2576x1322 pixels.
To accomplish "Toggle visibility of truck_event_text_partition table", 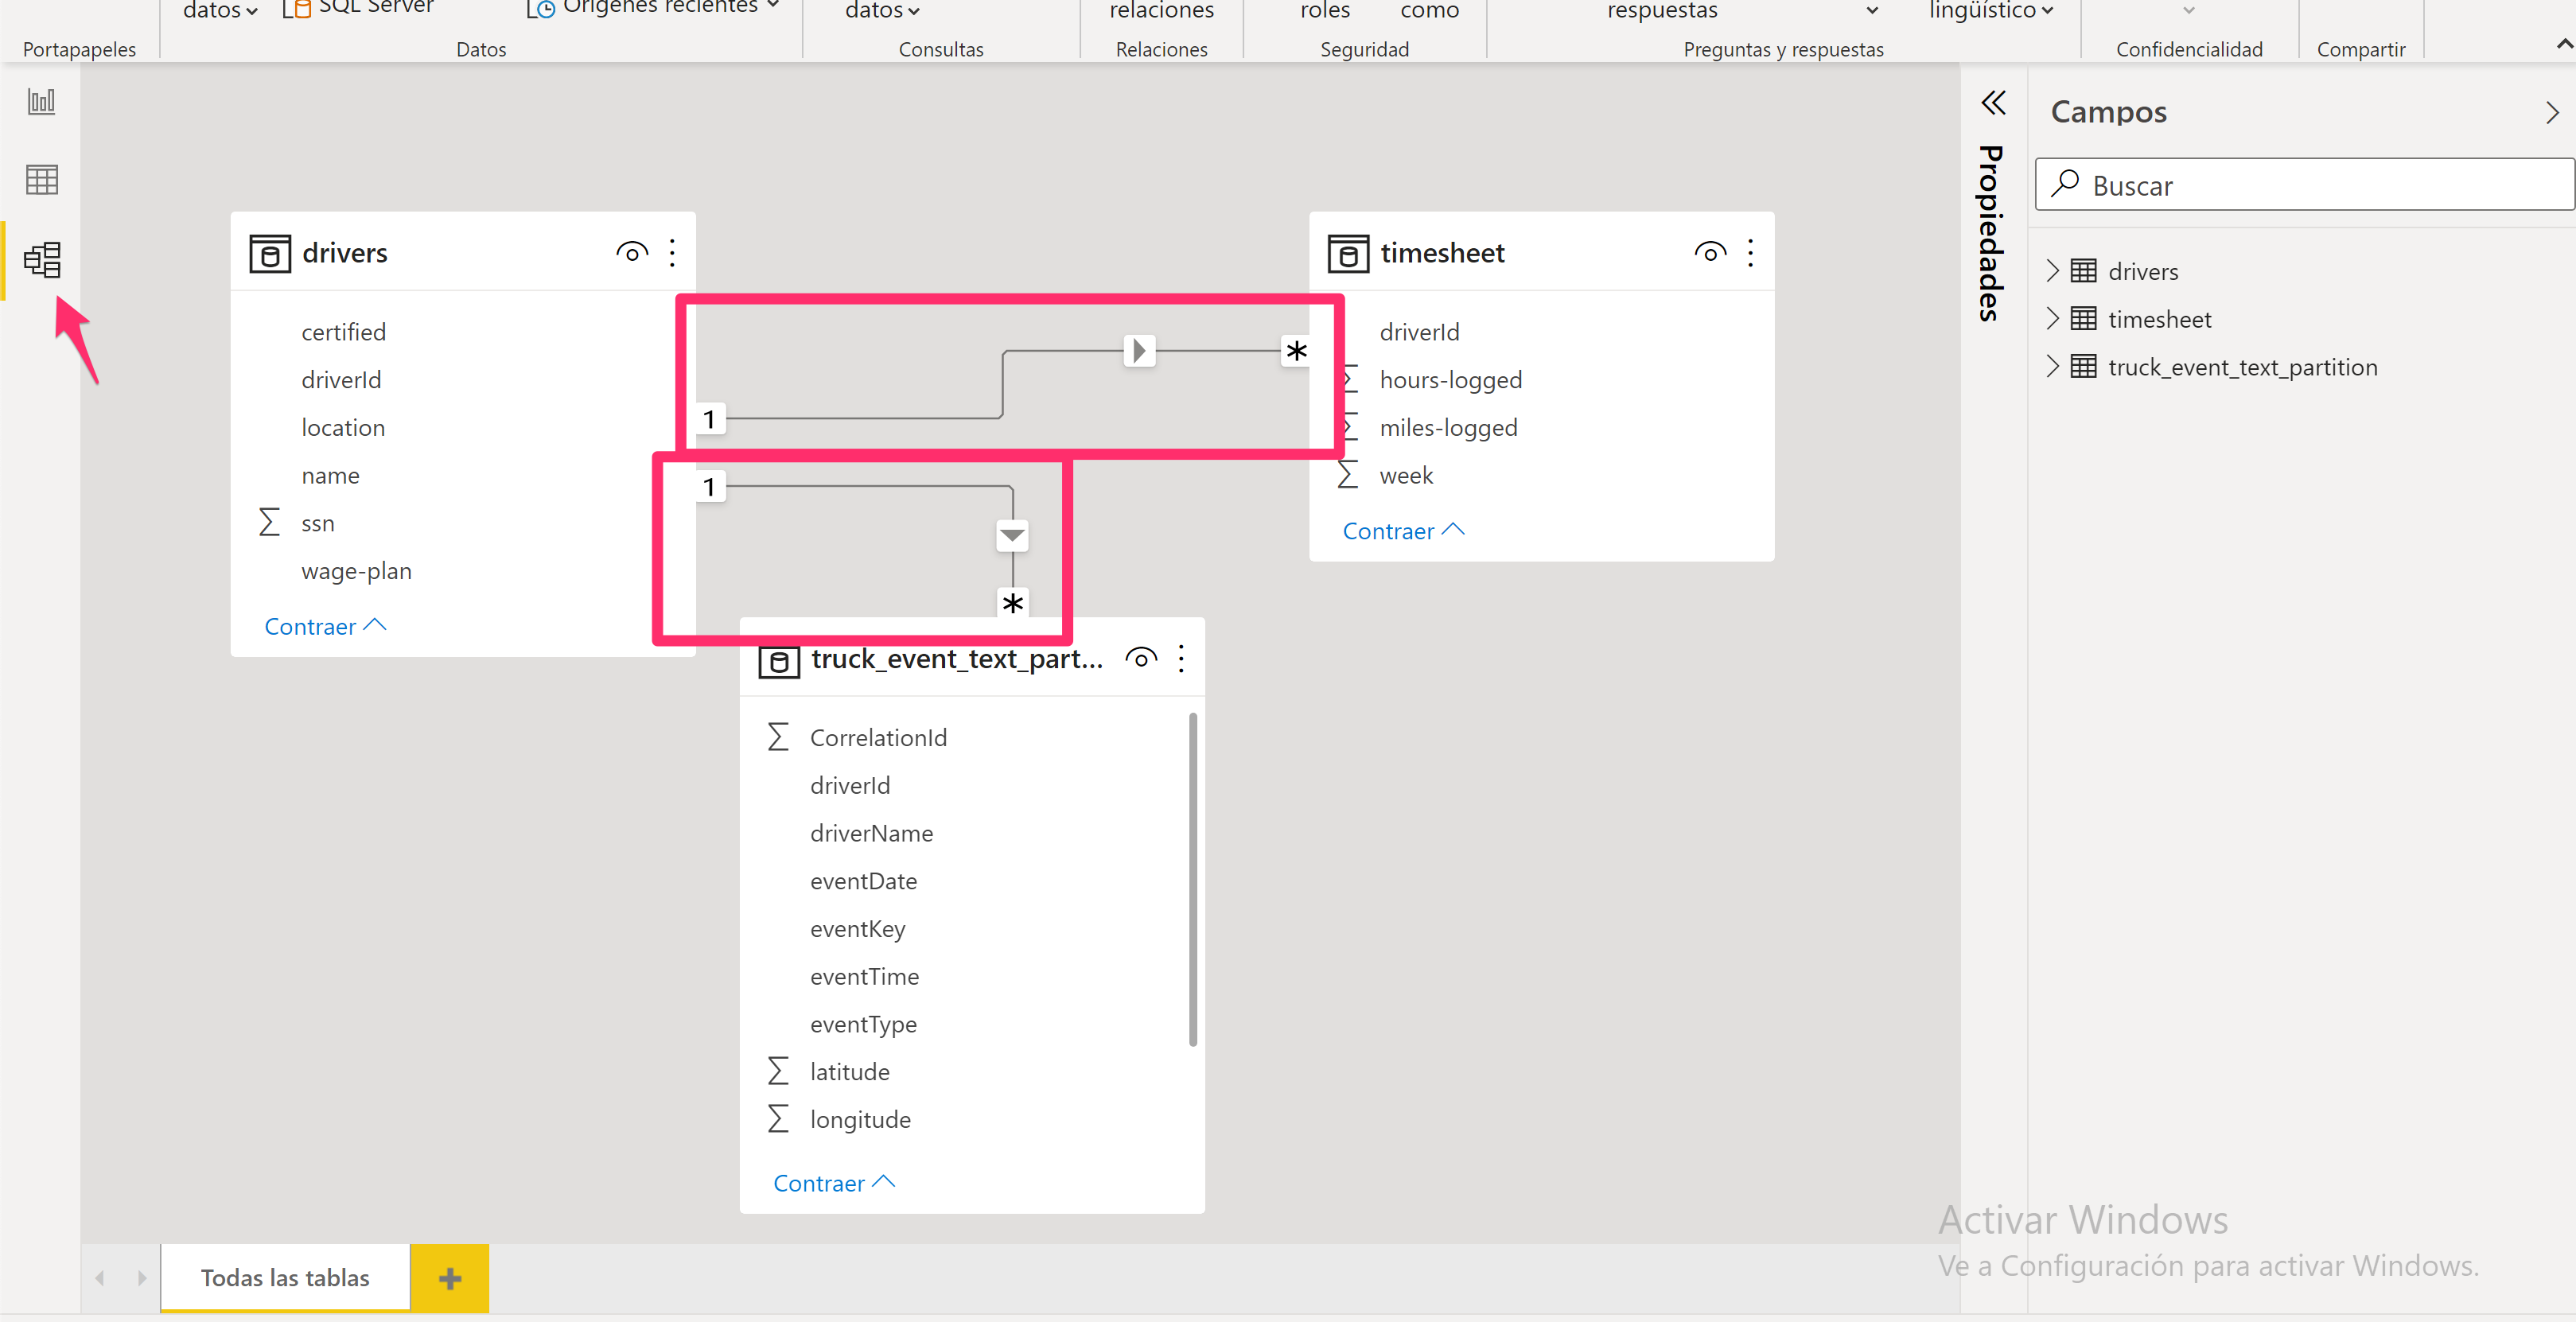I will (1141, 659).
